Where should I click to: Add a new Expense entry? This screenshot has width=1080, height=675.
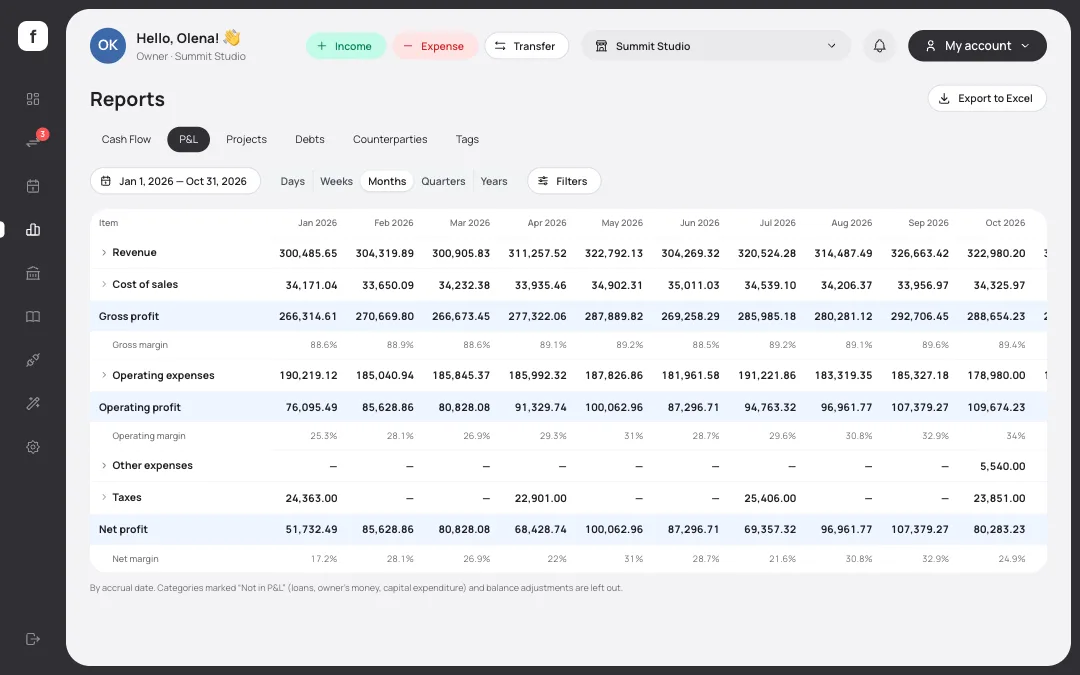tap(435, 46)
